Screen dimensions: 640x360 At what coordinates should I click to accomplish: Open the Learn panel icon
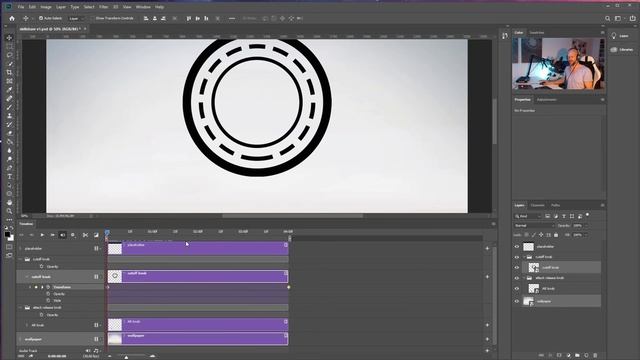pos(613,36)
